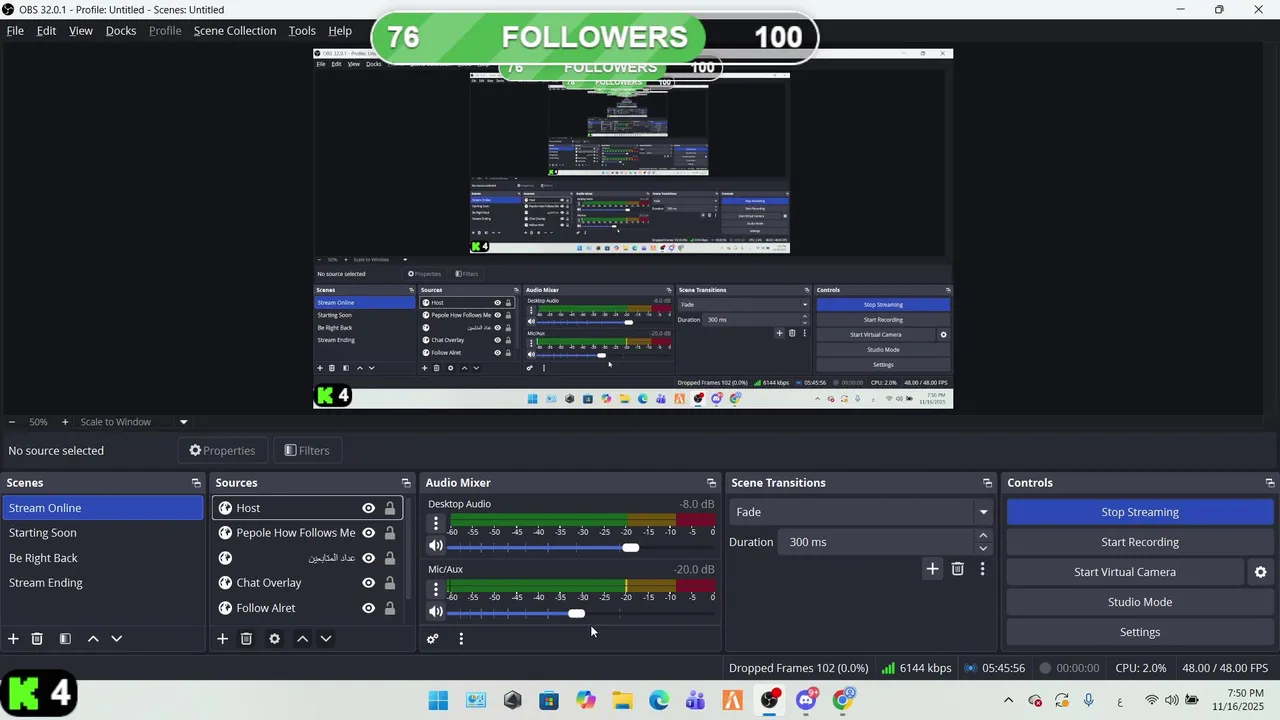Hide the Host source
The image size is (1280, 720).
pos(368,508)
